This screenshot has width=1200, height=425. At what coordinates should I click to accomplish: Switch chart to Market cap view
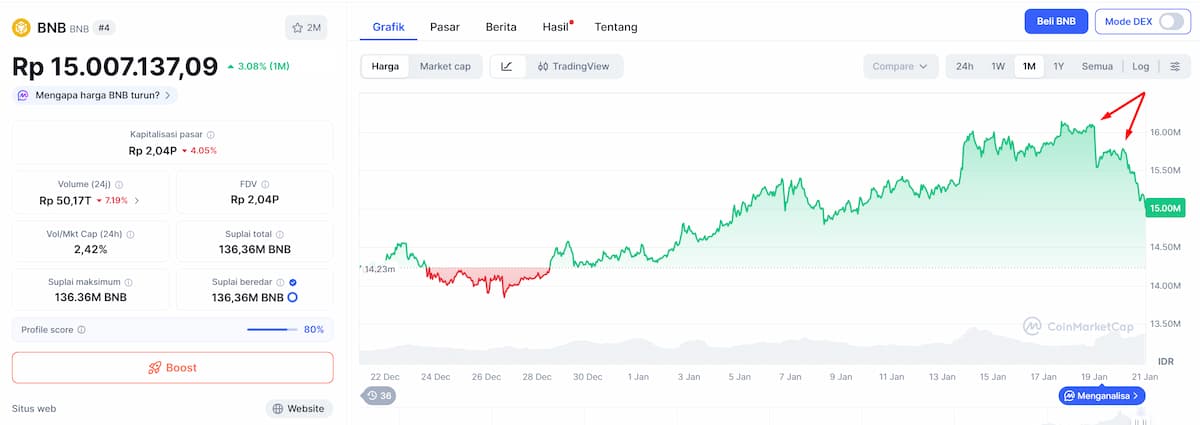point(445,67)
